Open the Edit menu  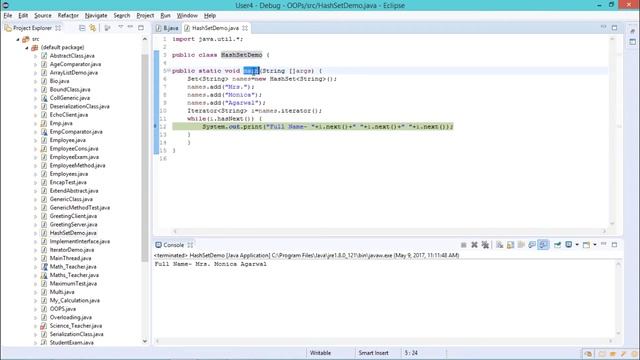(x=23, y=16)
